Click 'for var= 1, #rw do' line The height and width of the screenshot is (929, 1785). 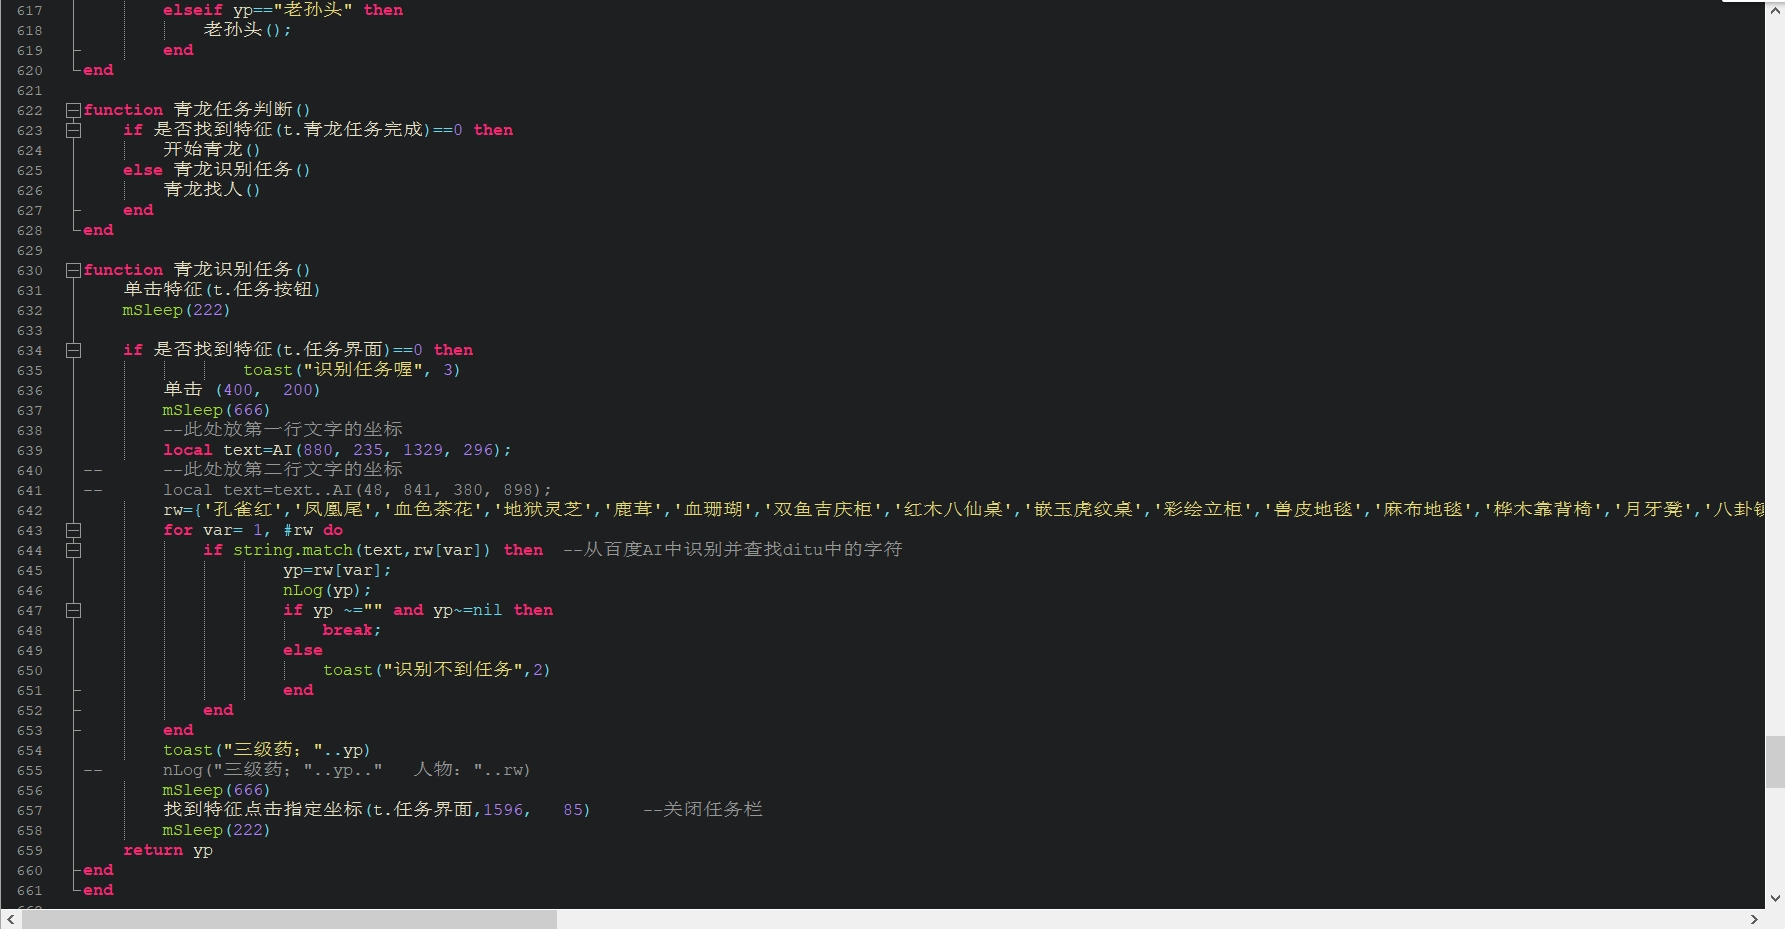(253, 530)
